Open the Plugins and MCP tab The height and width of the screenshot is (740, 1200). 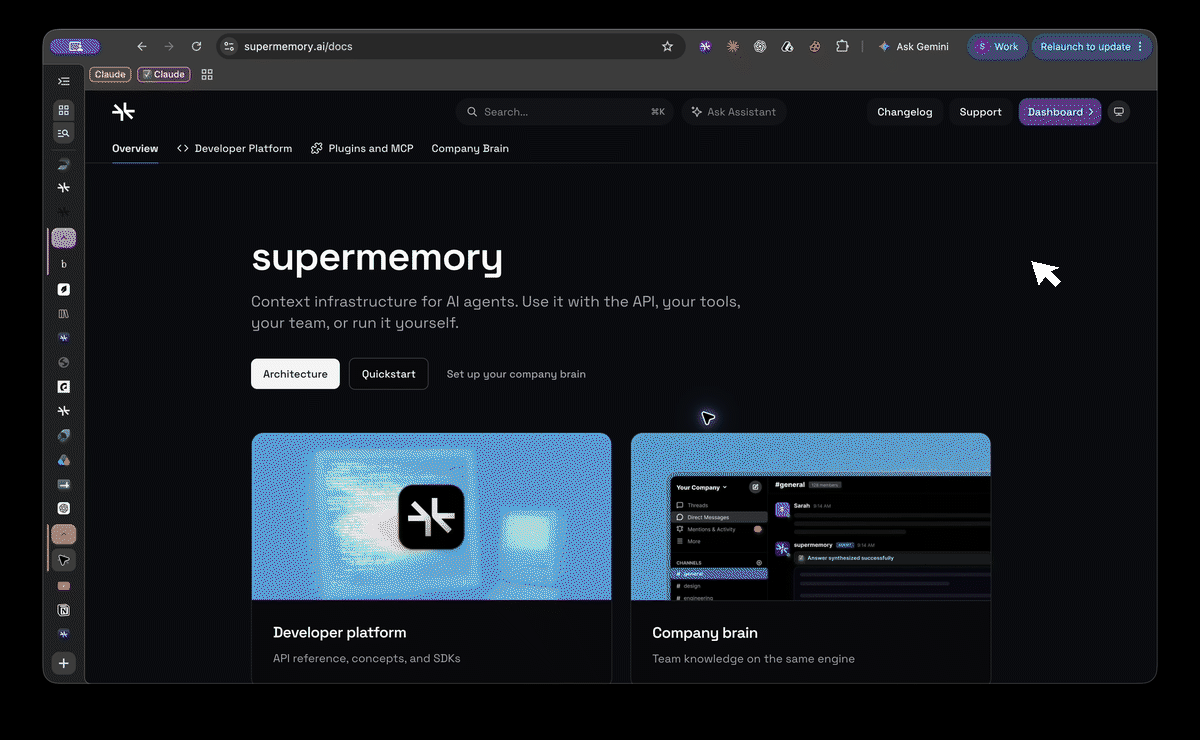coord(362,148)
